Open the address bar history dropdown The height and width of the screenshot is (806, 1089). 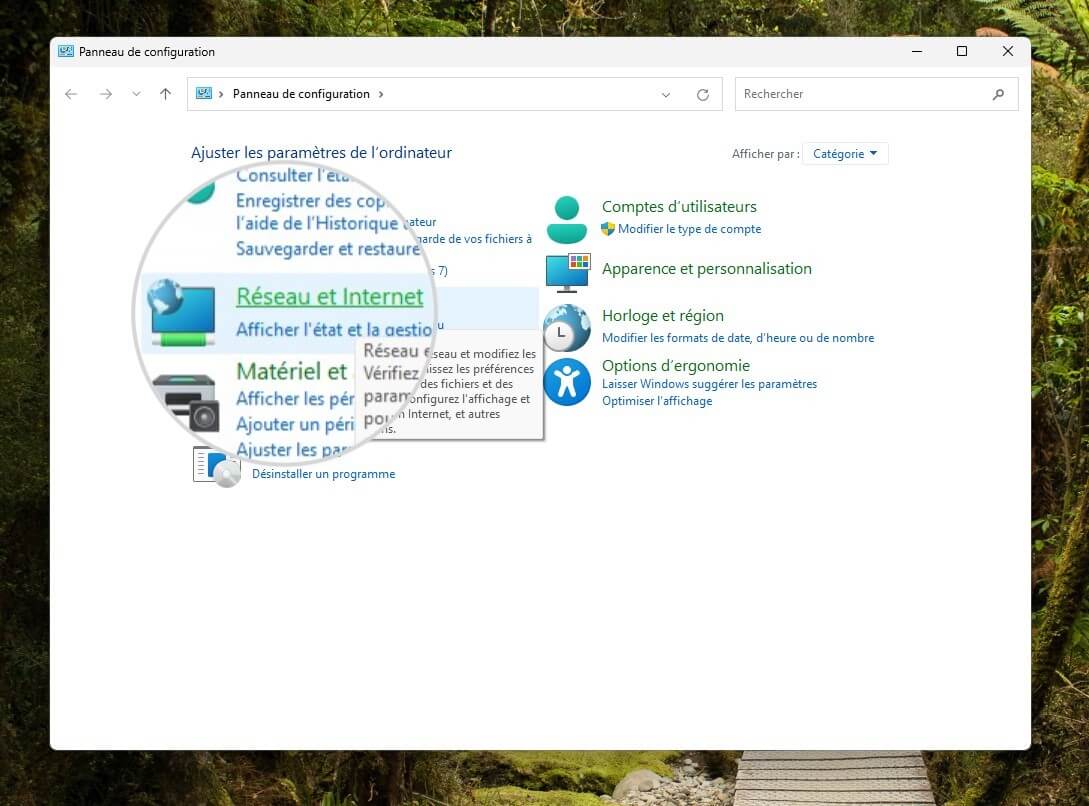pos(665,94)
